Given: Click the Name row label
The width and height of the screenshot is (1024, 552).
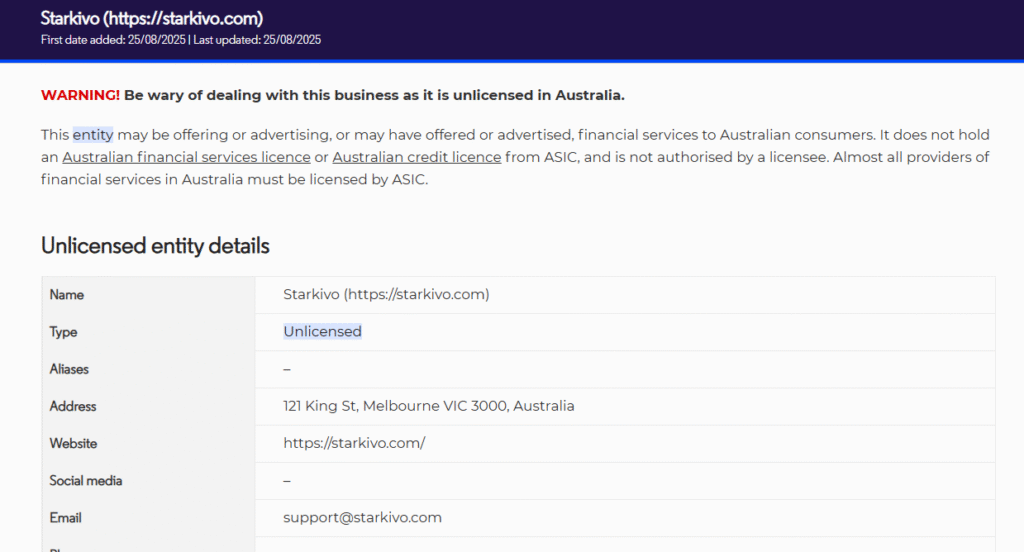Looking at the screenshot, I should [x=67, y=295].
